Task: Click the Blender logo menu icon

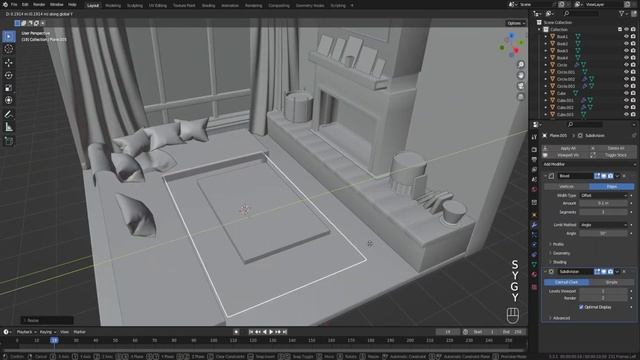Action: pos(5,4)
